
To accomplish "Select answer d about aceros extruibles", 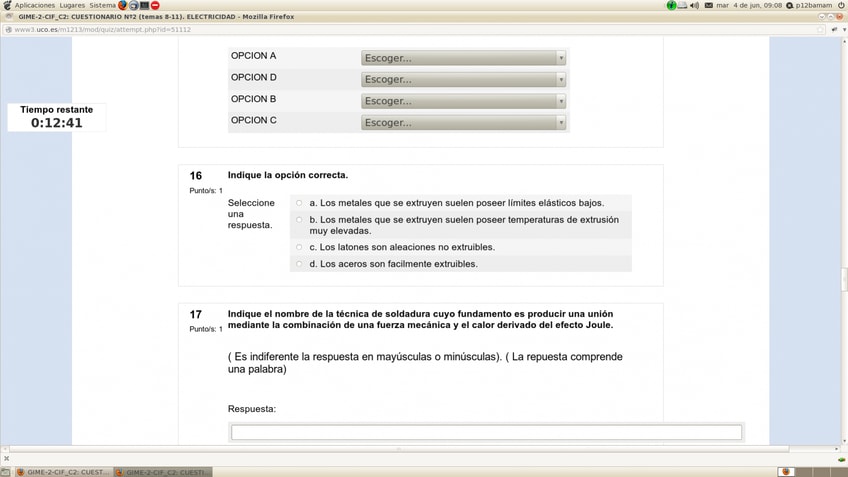I will click(x=299, y=264).
